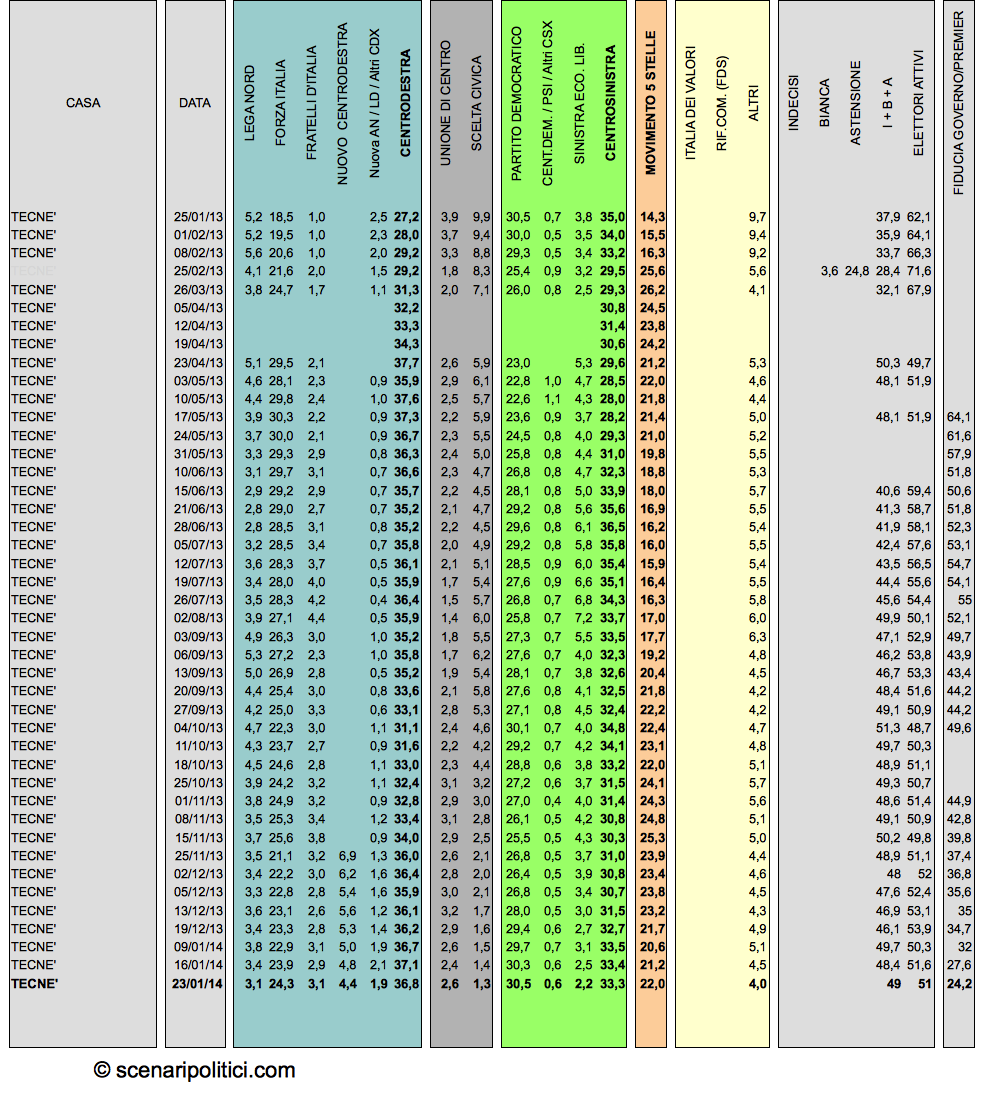Click the BIANCA column header
This screenshot has width=985, height=1094.
pos(825,103)
